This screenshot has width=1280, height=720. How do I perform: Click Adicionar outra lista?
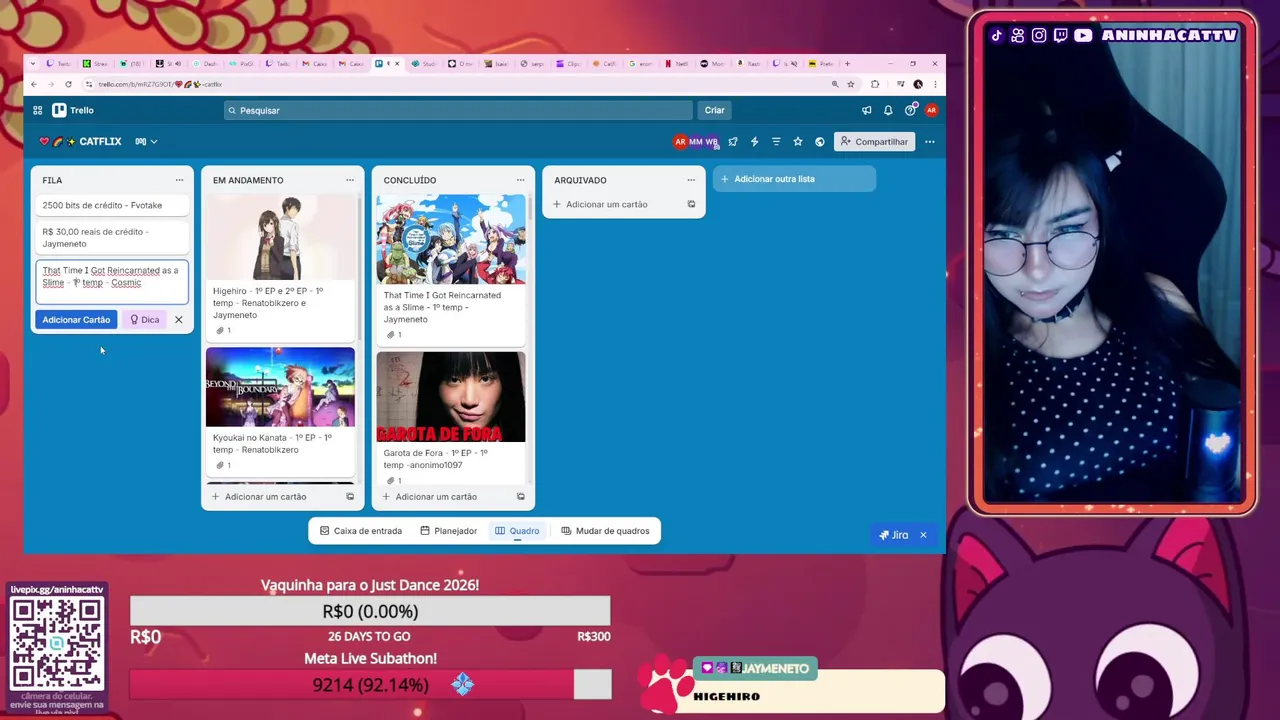pos(794,179)
